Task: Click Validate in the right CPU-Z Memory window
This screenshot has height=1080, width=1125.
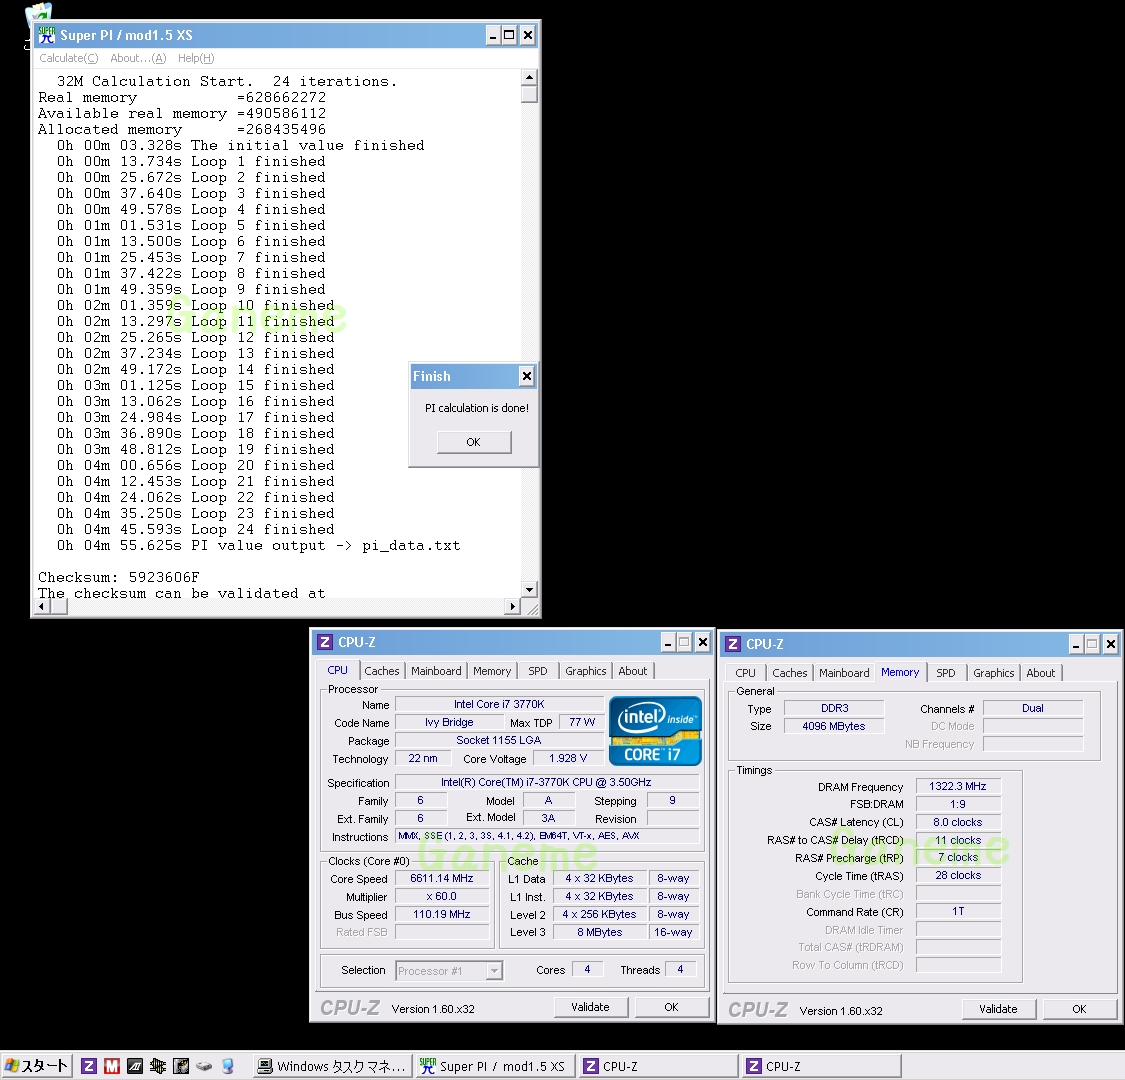Action: 998,1009
